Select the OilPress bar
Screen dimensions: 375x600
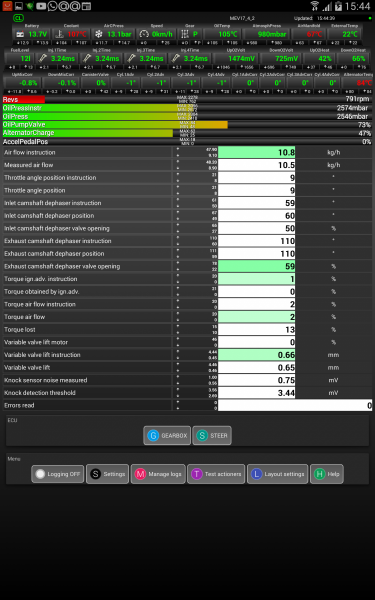tap(188, 116)
